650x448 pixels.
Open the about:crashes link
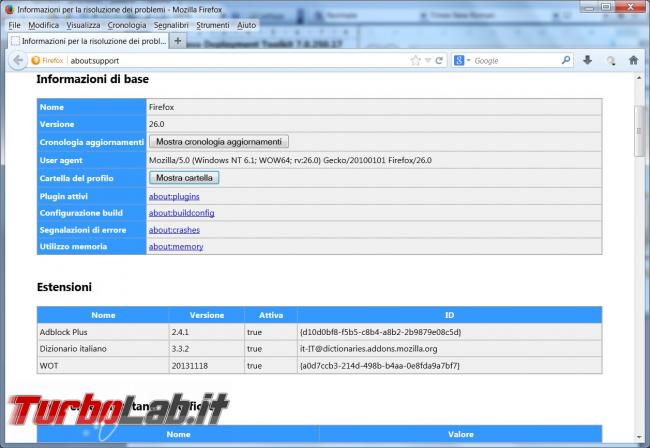[x=174, y=230]
